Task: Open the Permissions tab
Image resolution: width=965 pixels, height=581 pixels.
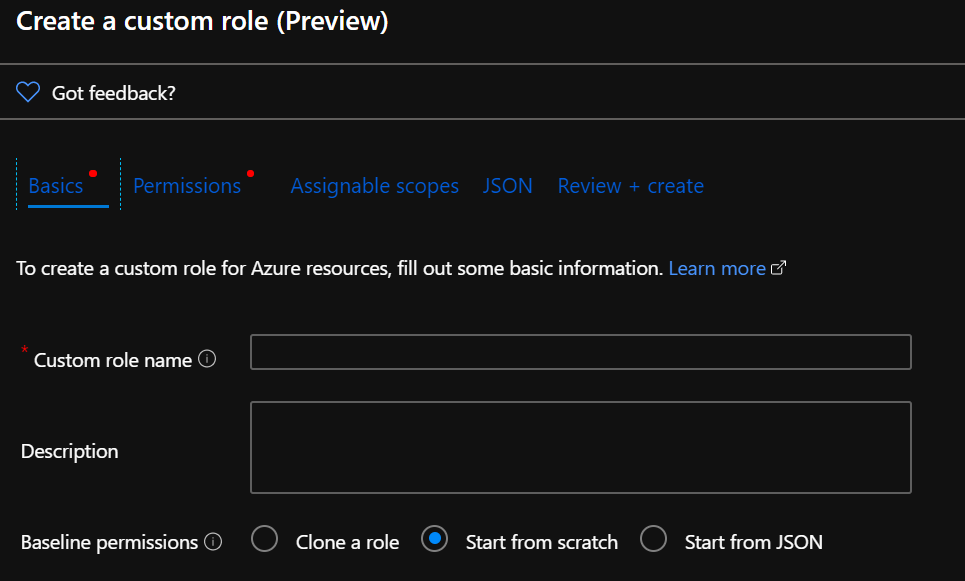Action: [x=187, y=186]
